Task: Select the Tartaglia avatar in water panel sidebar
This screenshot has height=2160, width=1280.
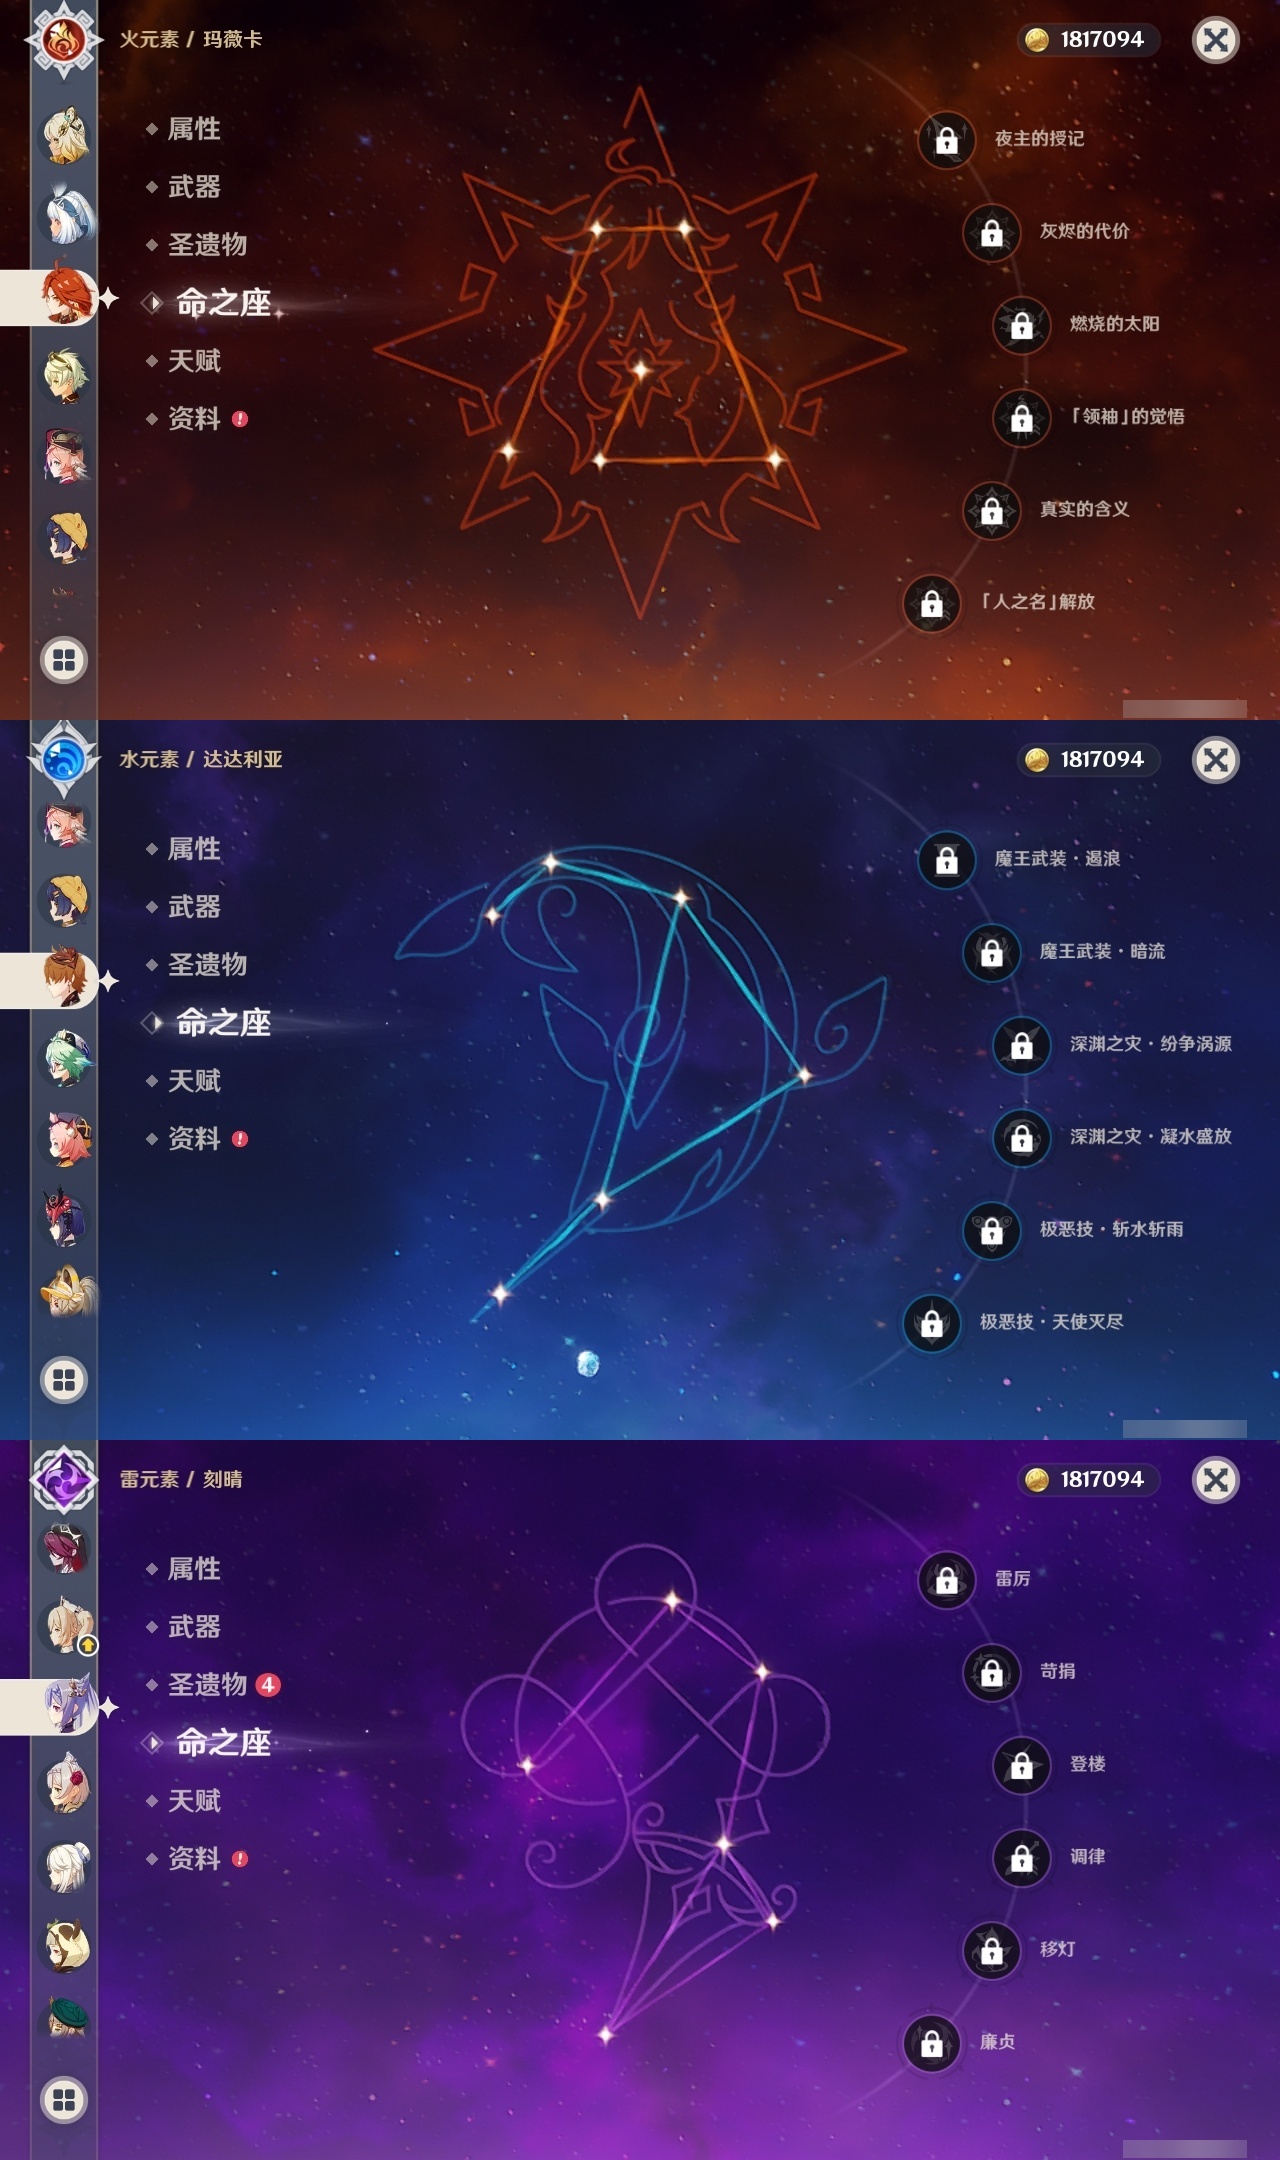Action: pyautogui.click(x=66, y=978)
